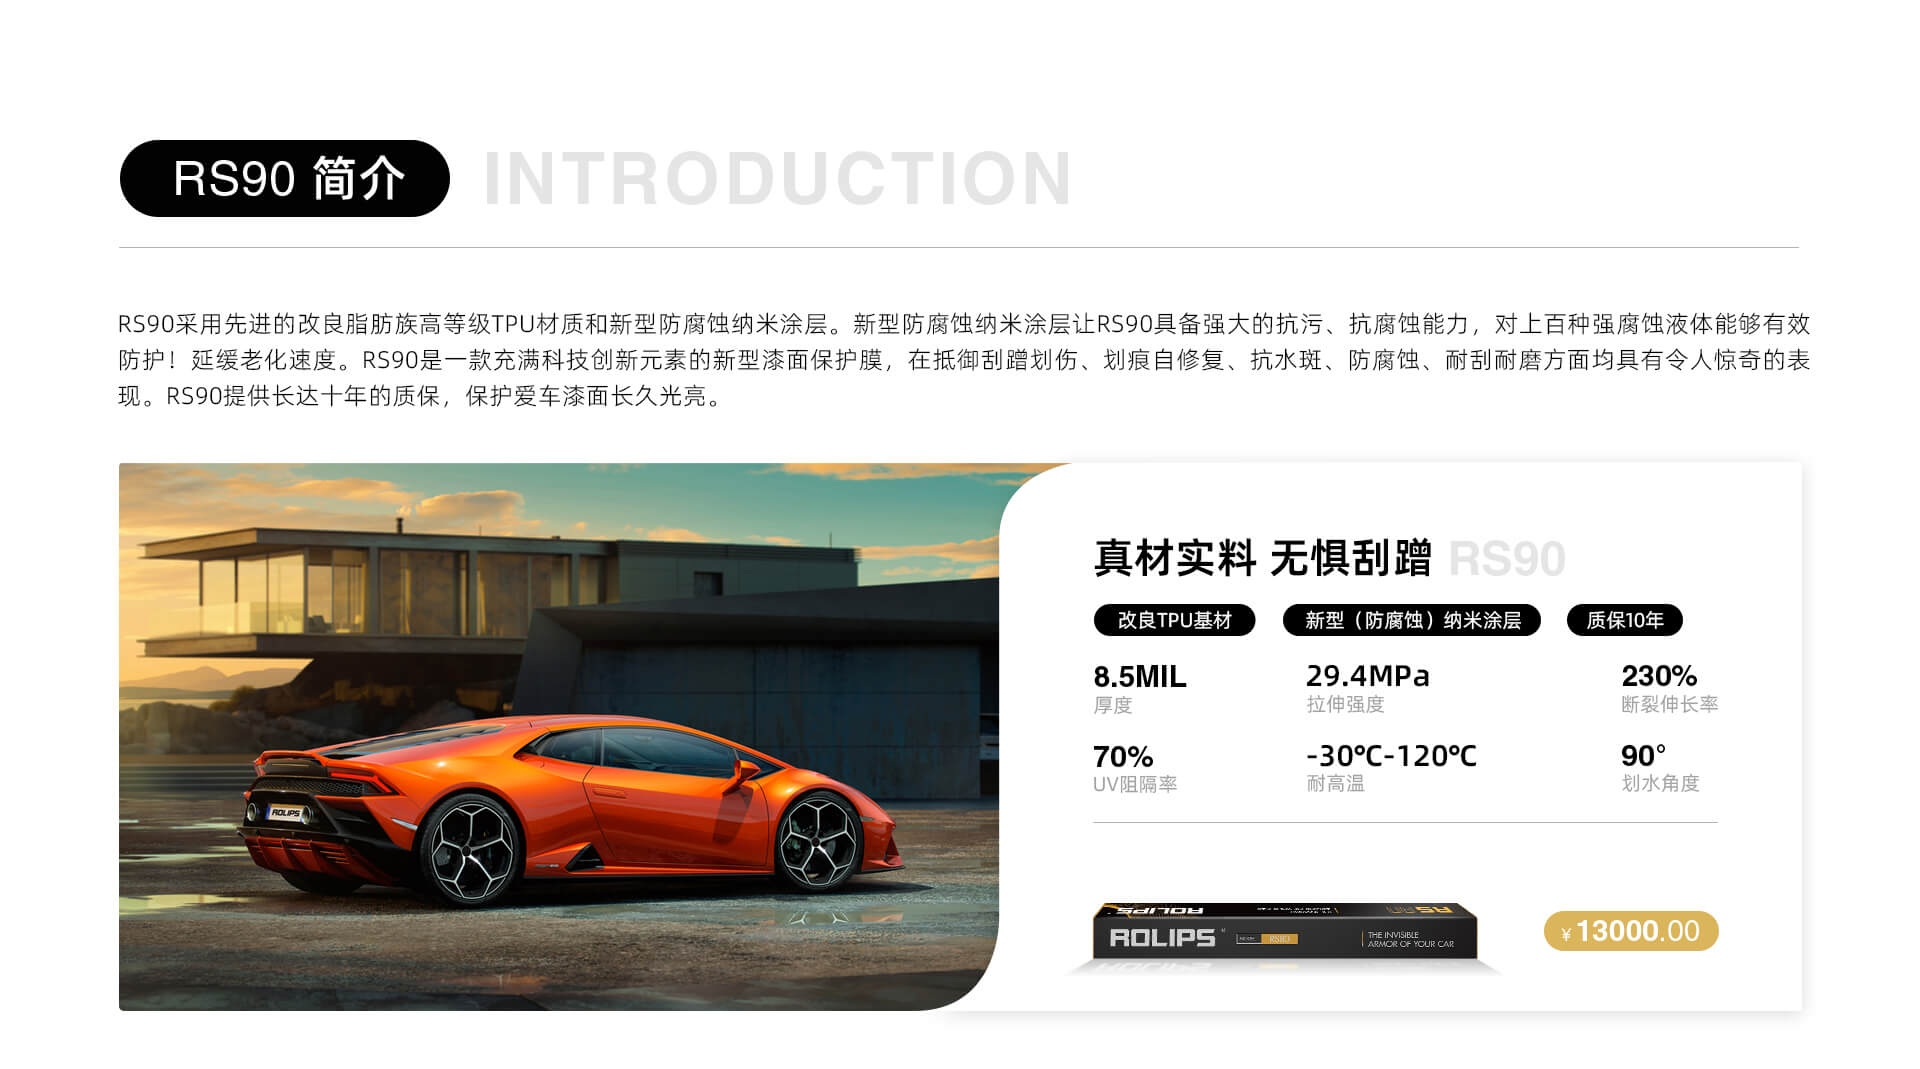
Task: Click the RS90 description paragraph
Action: click(964, 360)
